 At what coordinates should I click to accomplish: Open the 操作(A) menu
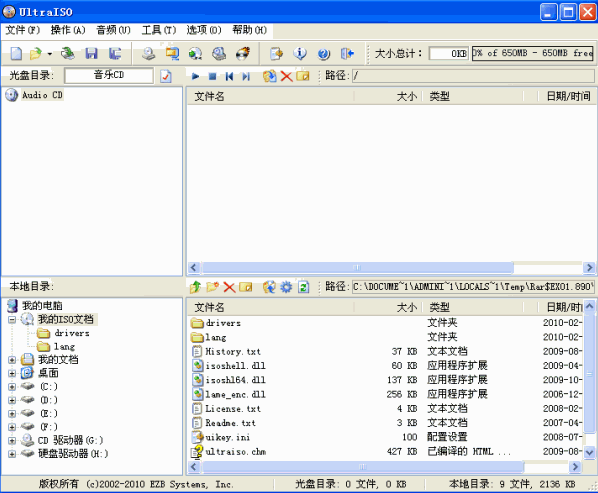(68, 30)
